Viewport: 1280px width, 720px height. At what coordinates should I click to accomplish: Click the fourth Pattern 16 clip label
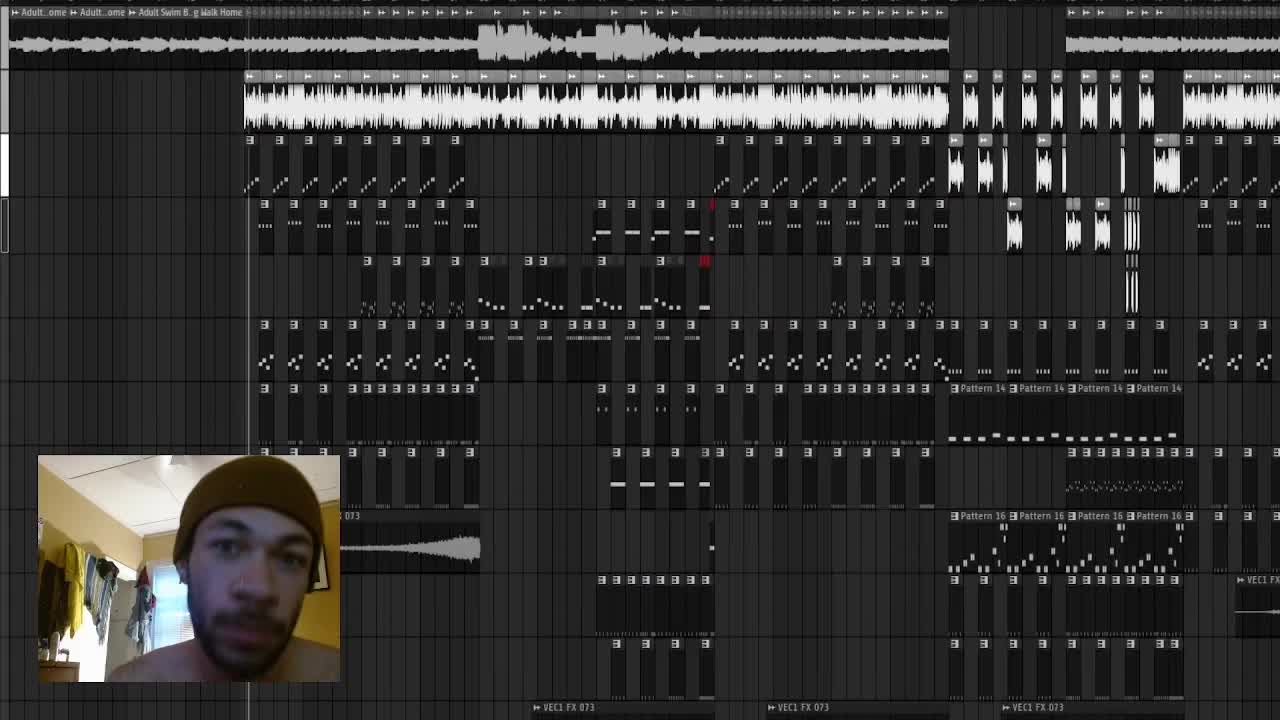(1160, 516)
